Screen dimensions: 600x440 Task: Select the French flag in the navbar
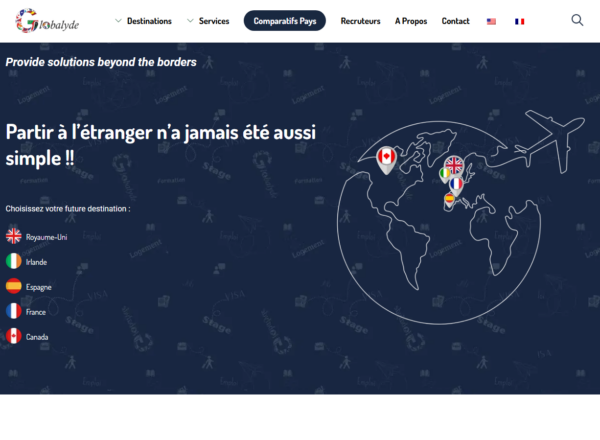tap(519, 21)
